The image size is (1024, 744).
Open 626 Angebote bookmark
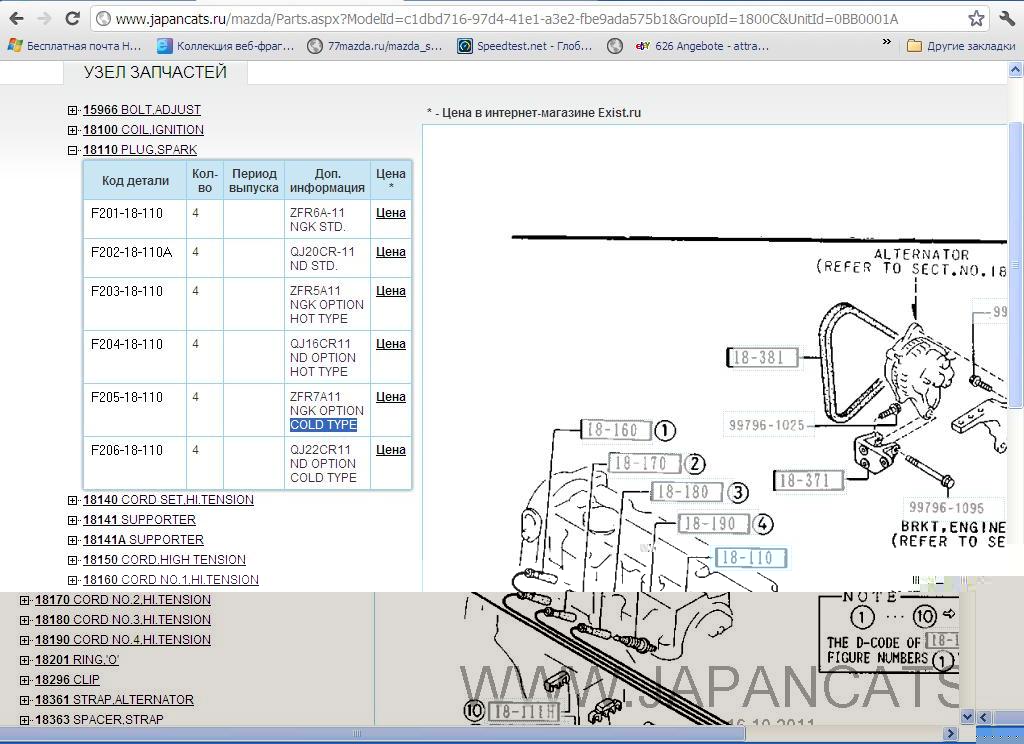701,46
